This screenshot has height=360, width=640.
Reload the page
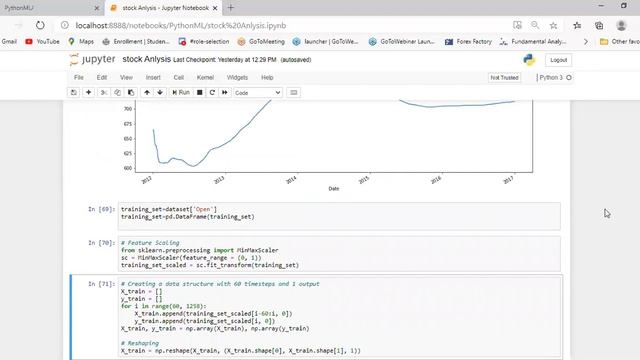coord(40,25)
